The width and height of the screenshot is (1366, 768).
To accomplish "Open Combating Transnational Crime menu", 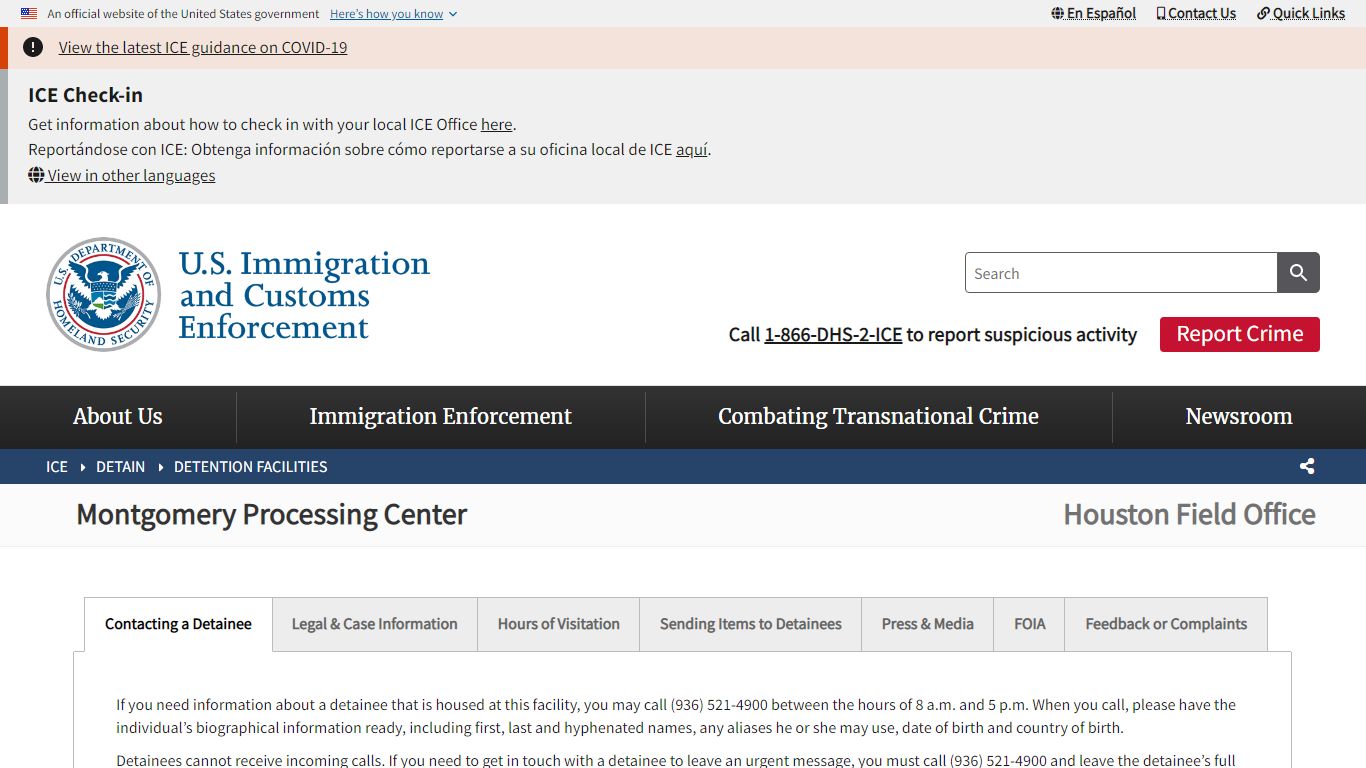I will [879, 417].
